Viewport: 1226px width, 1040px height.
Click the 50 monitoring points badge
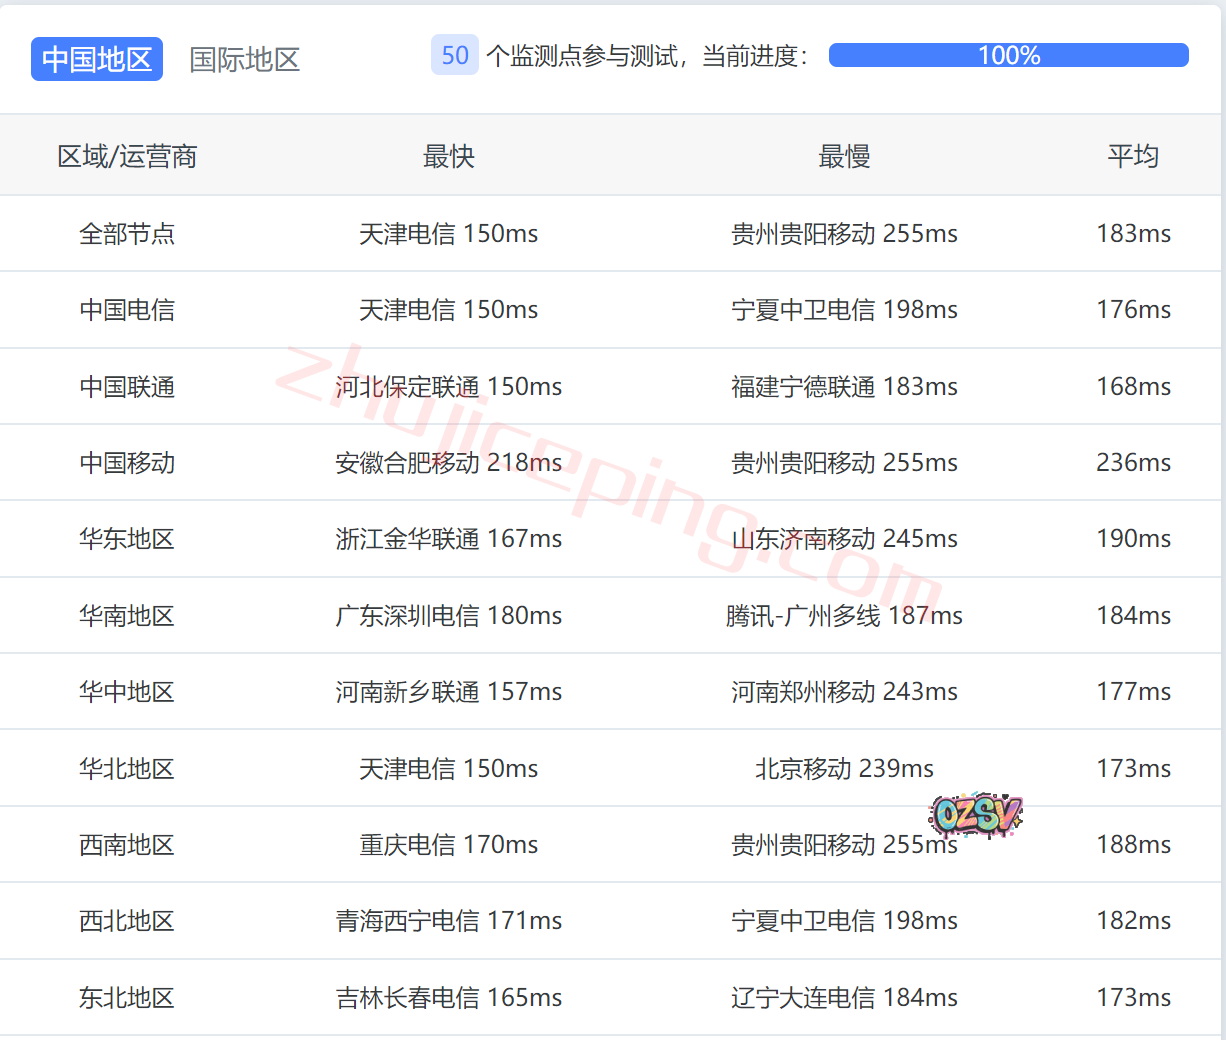[455, 55]
